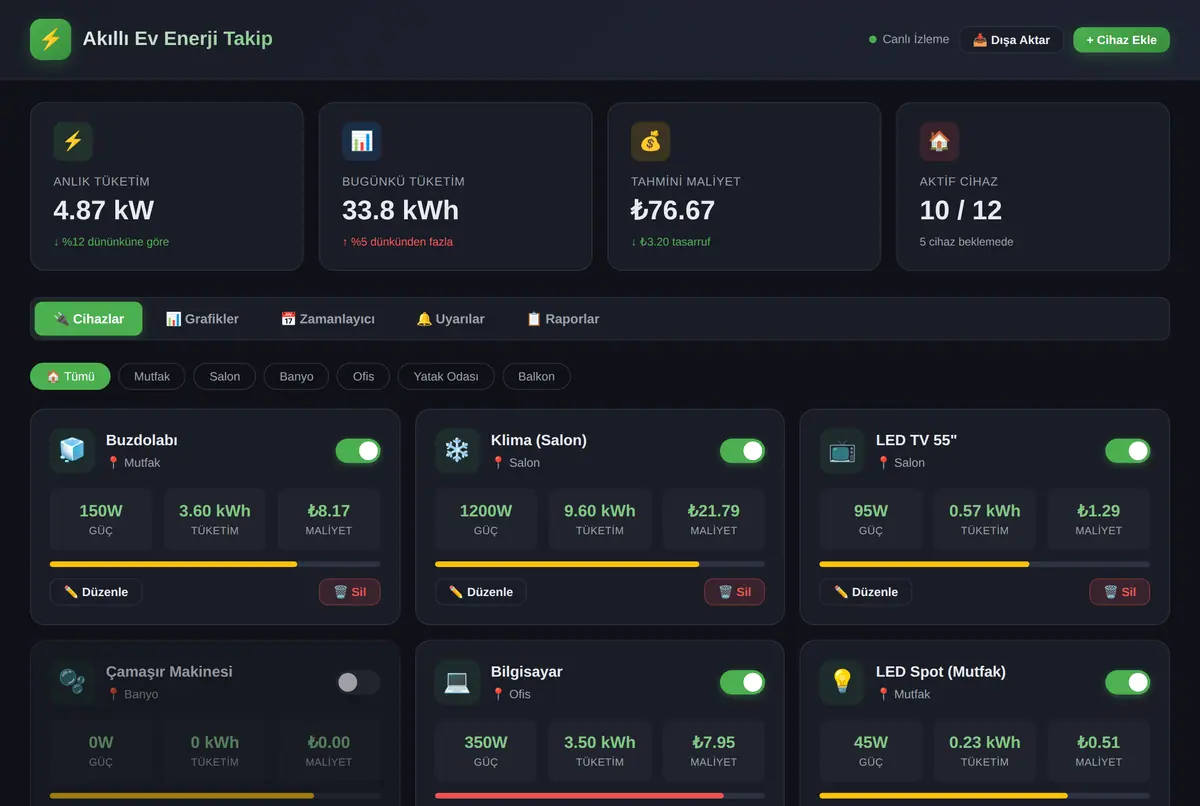The height and width of the screenshot is (806, 1200).
Task: Click the snowflake icon for Klima (Salon)
Action: (x=457, y=451)
